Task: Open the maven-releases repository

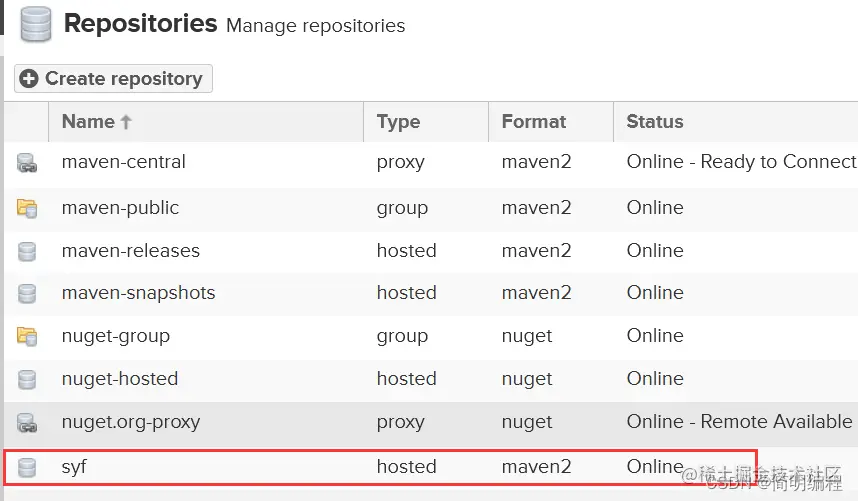Action: [x=131, y=250]
